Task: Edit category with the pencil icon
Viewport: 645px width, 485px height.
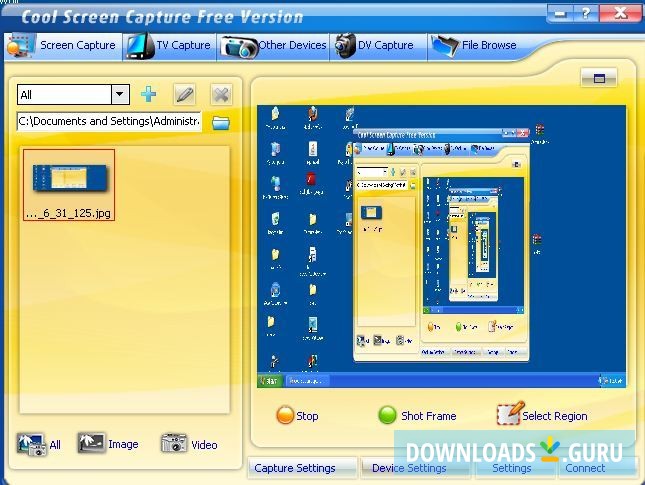Action: (184, 95)
